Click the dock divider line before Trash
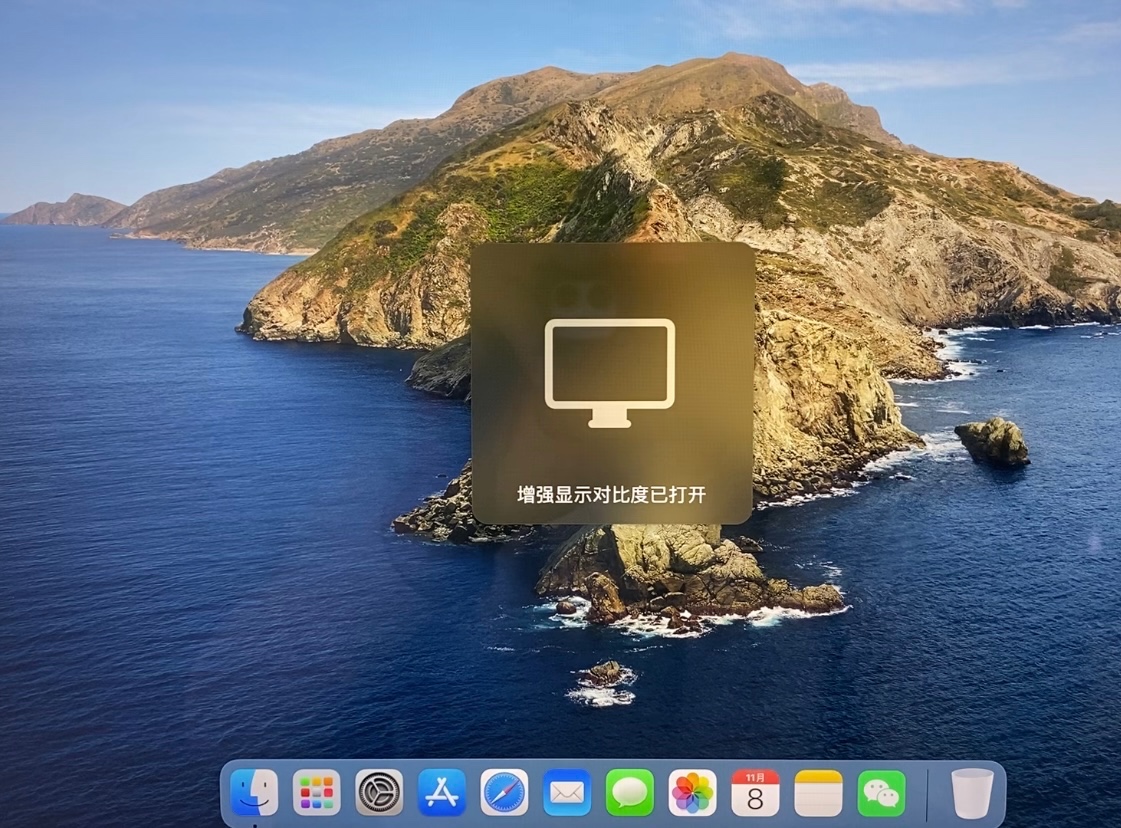Image resolution: width=1121 pixels, height=828 pixels. (x=927, y=794)
